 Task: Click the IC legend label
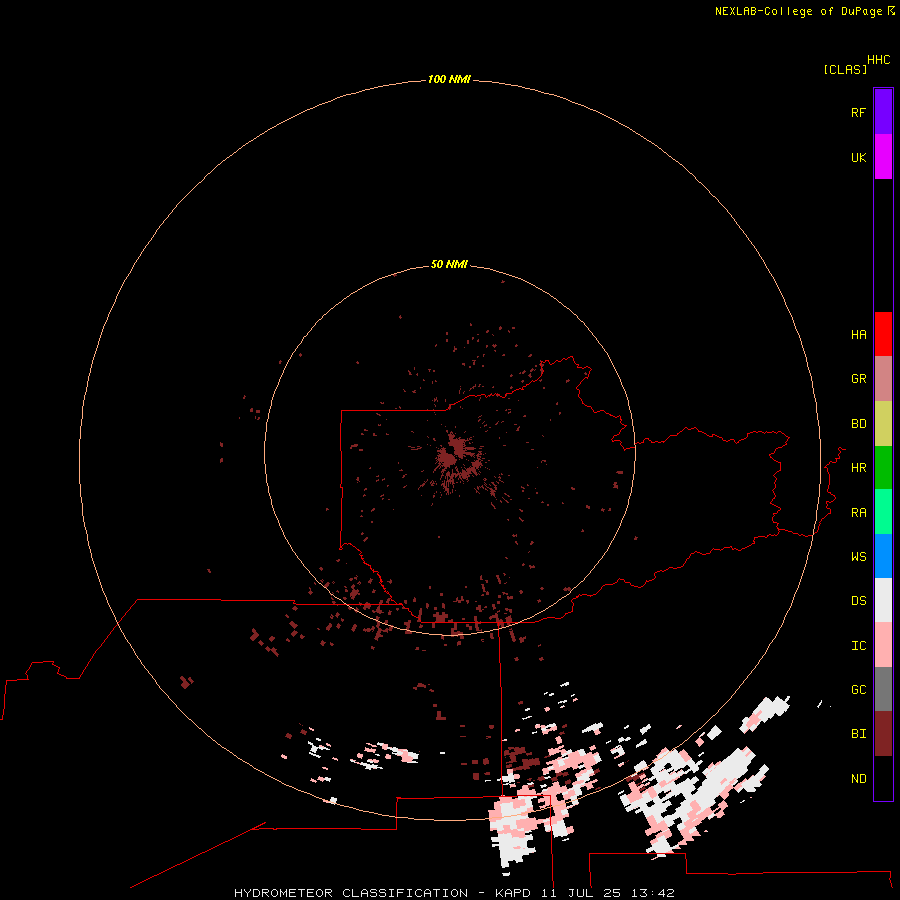[x=858, y=645]
